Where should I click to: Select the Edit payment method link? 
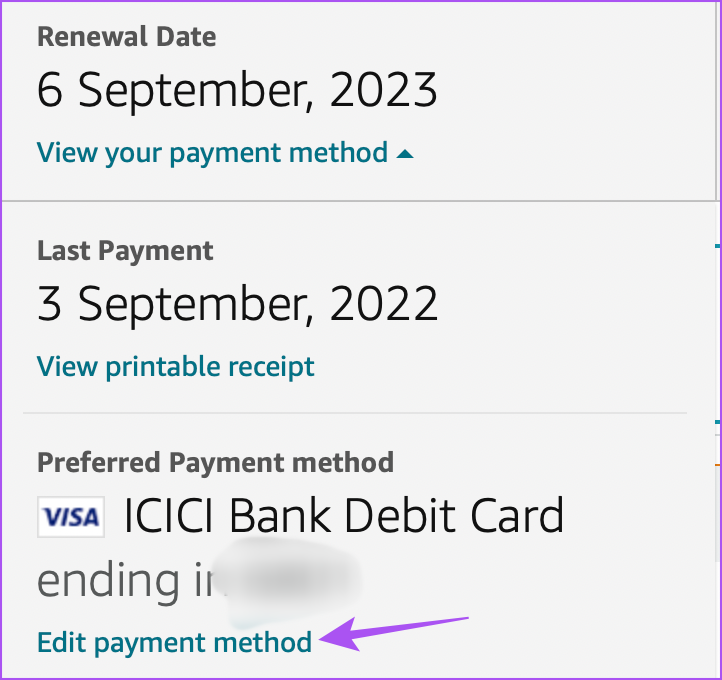[x=174, y=643]
